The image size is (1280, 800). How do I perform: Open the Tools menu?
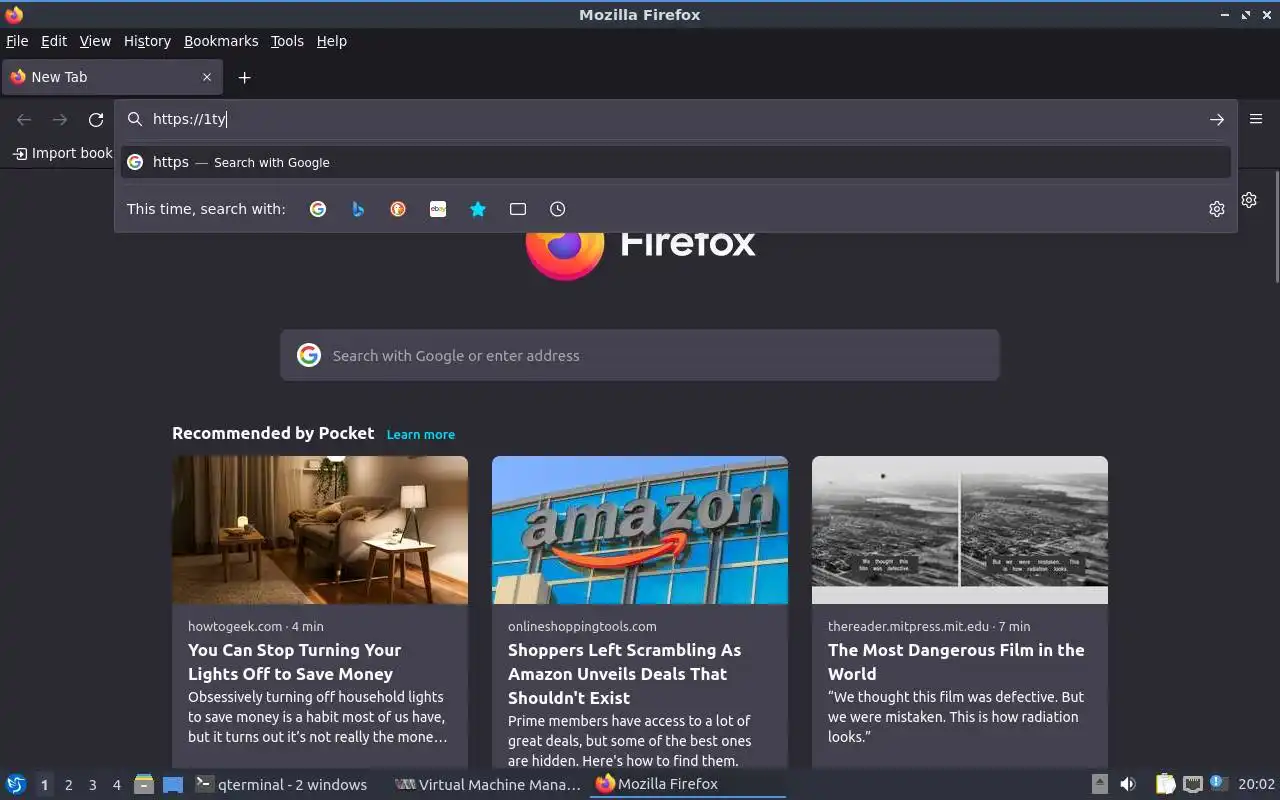point(287,41)
